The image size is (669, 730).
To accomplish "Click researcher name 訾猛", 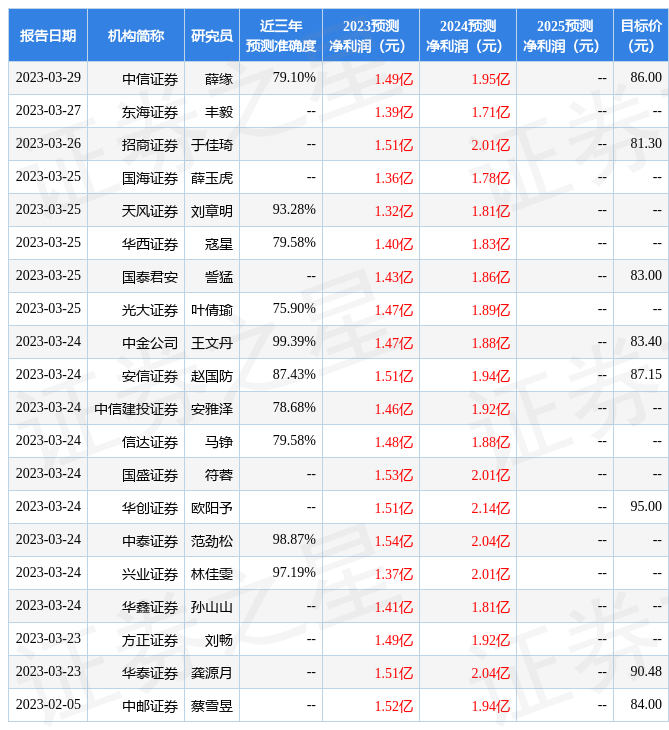I will [219, 277].
